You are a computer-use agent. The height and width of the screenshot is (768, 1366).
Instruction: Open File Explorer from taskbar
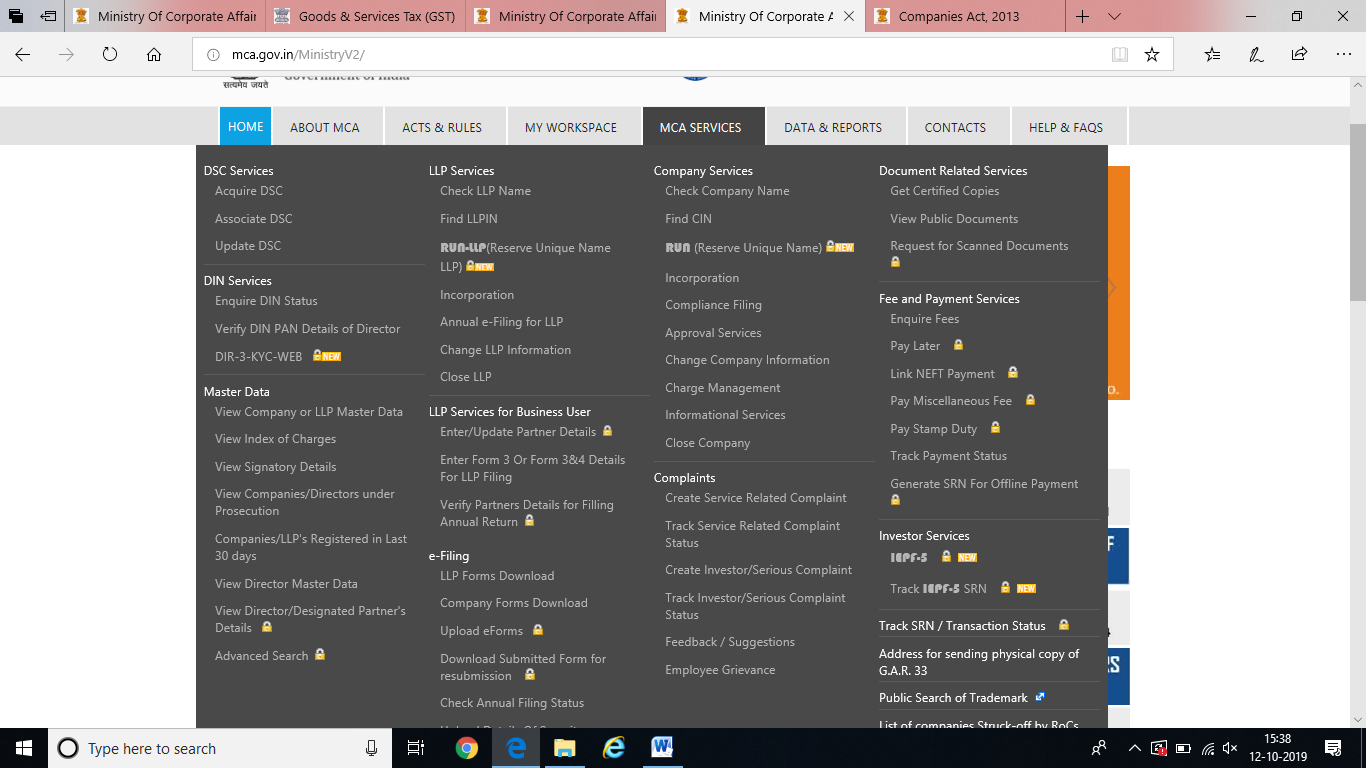[x=564, y=748]
